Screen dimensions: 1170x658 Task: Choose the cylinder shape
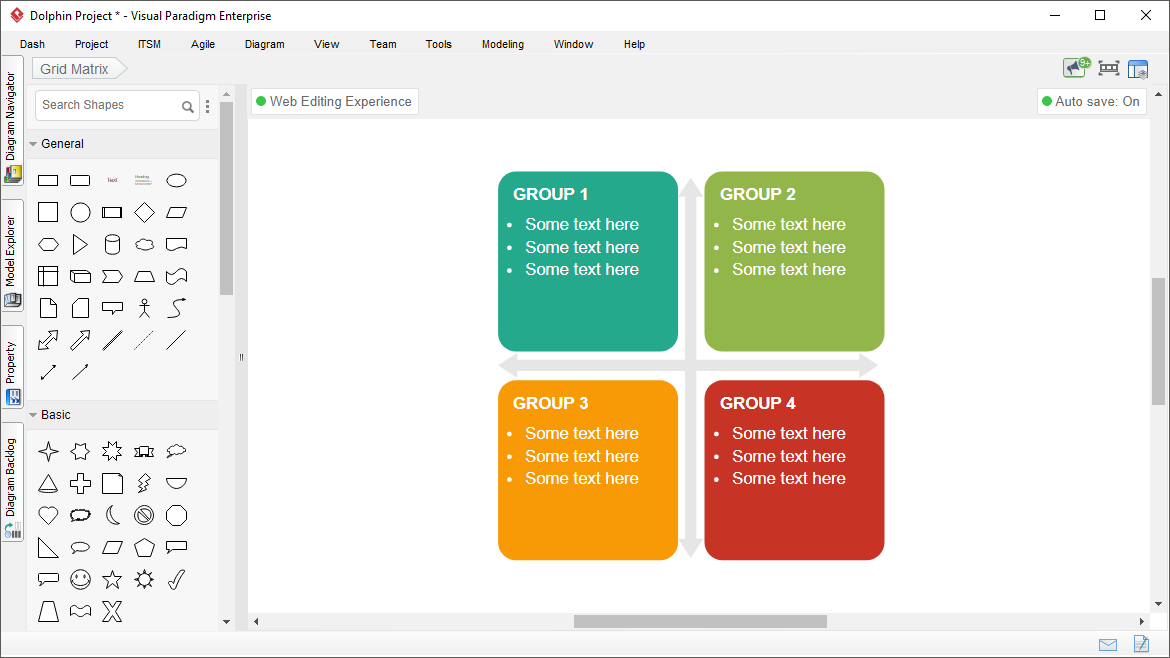[112, 245]
